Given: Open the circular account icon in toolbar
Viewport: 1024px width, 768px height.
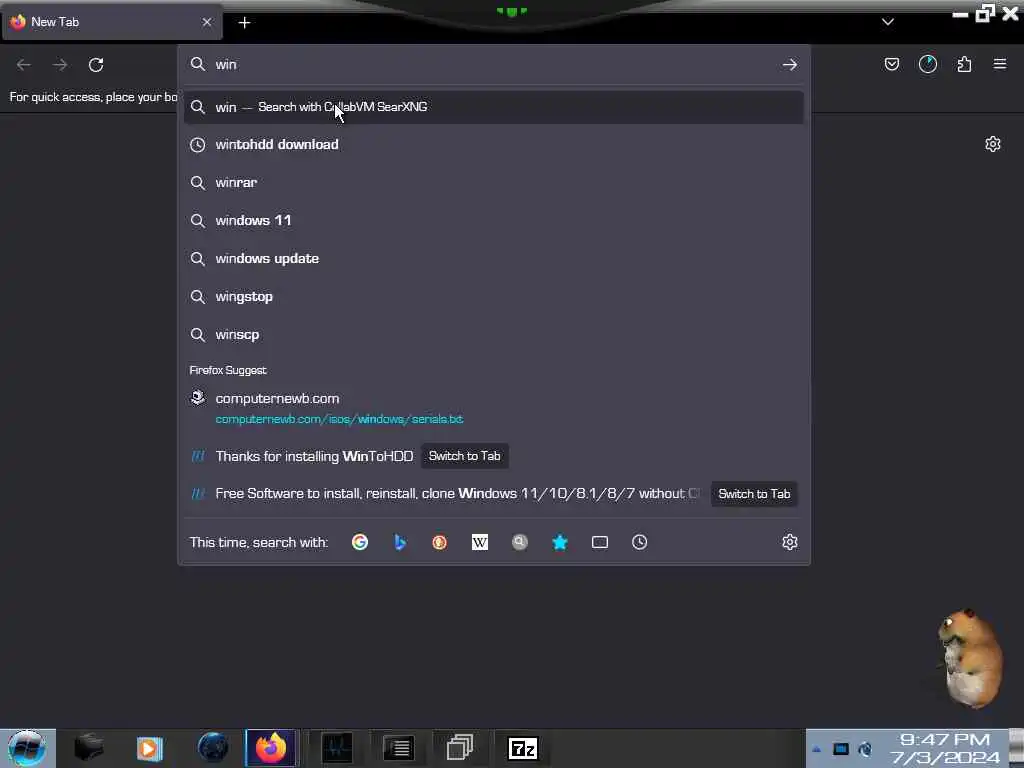Looking at the screenshot, I should coord(928,64).
